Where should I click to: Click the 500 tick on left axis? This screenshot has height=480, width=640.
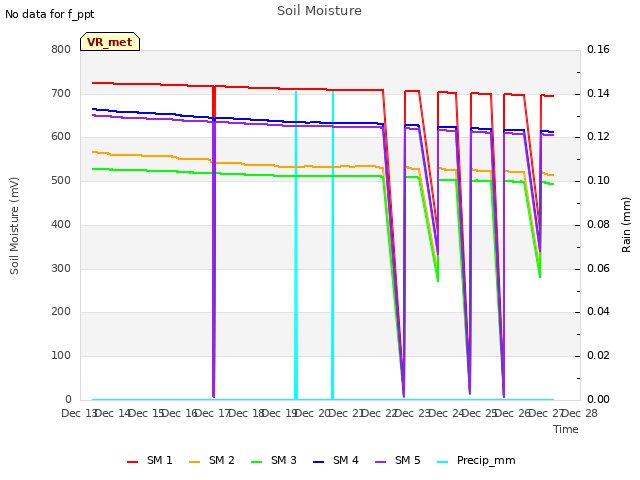(61, 180)
